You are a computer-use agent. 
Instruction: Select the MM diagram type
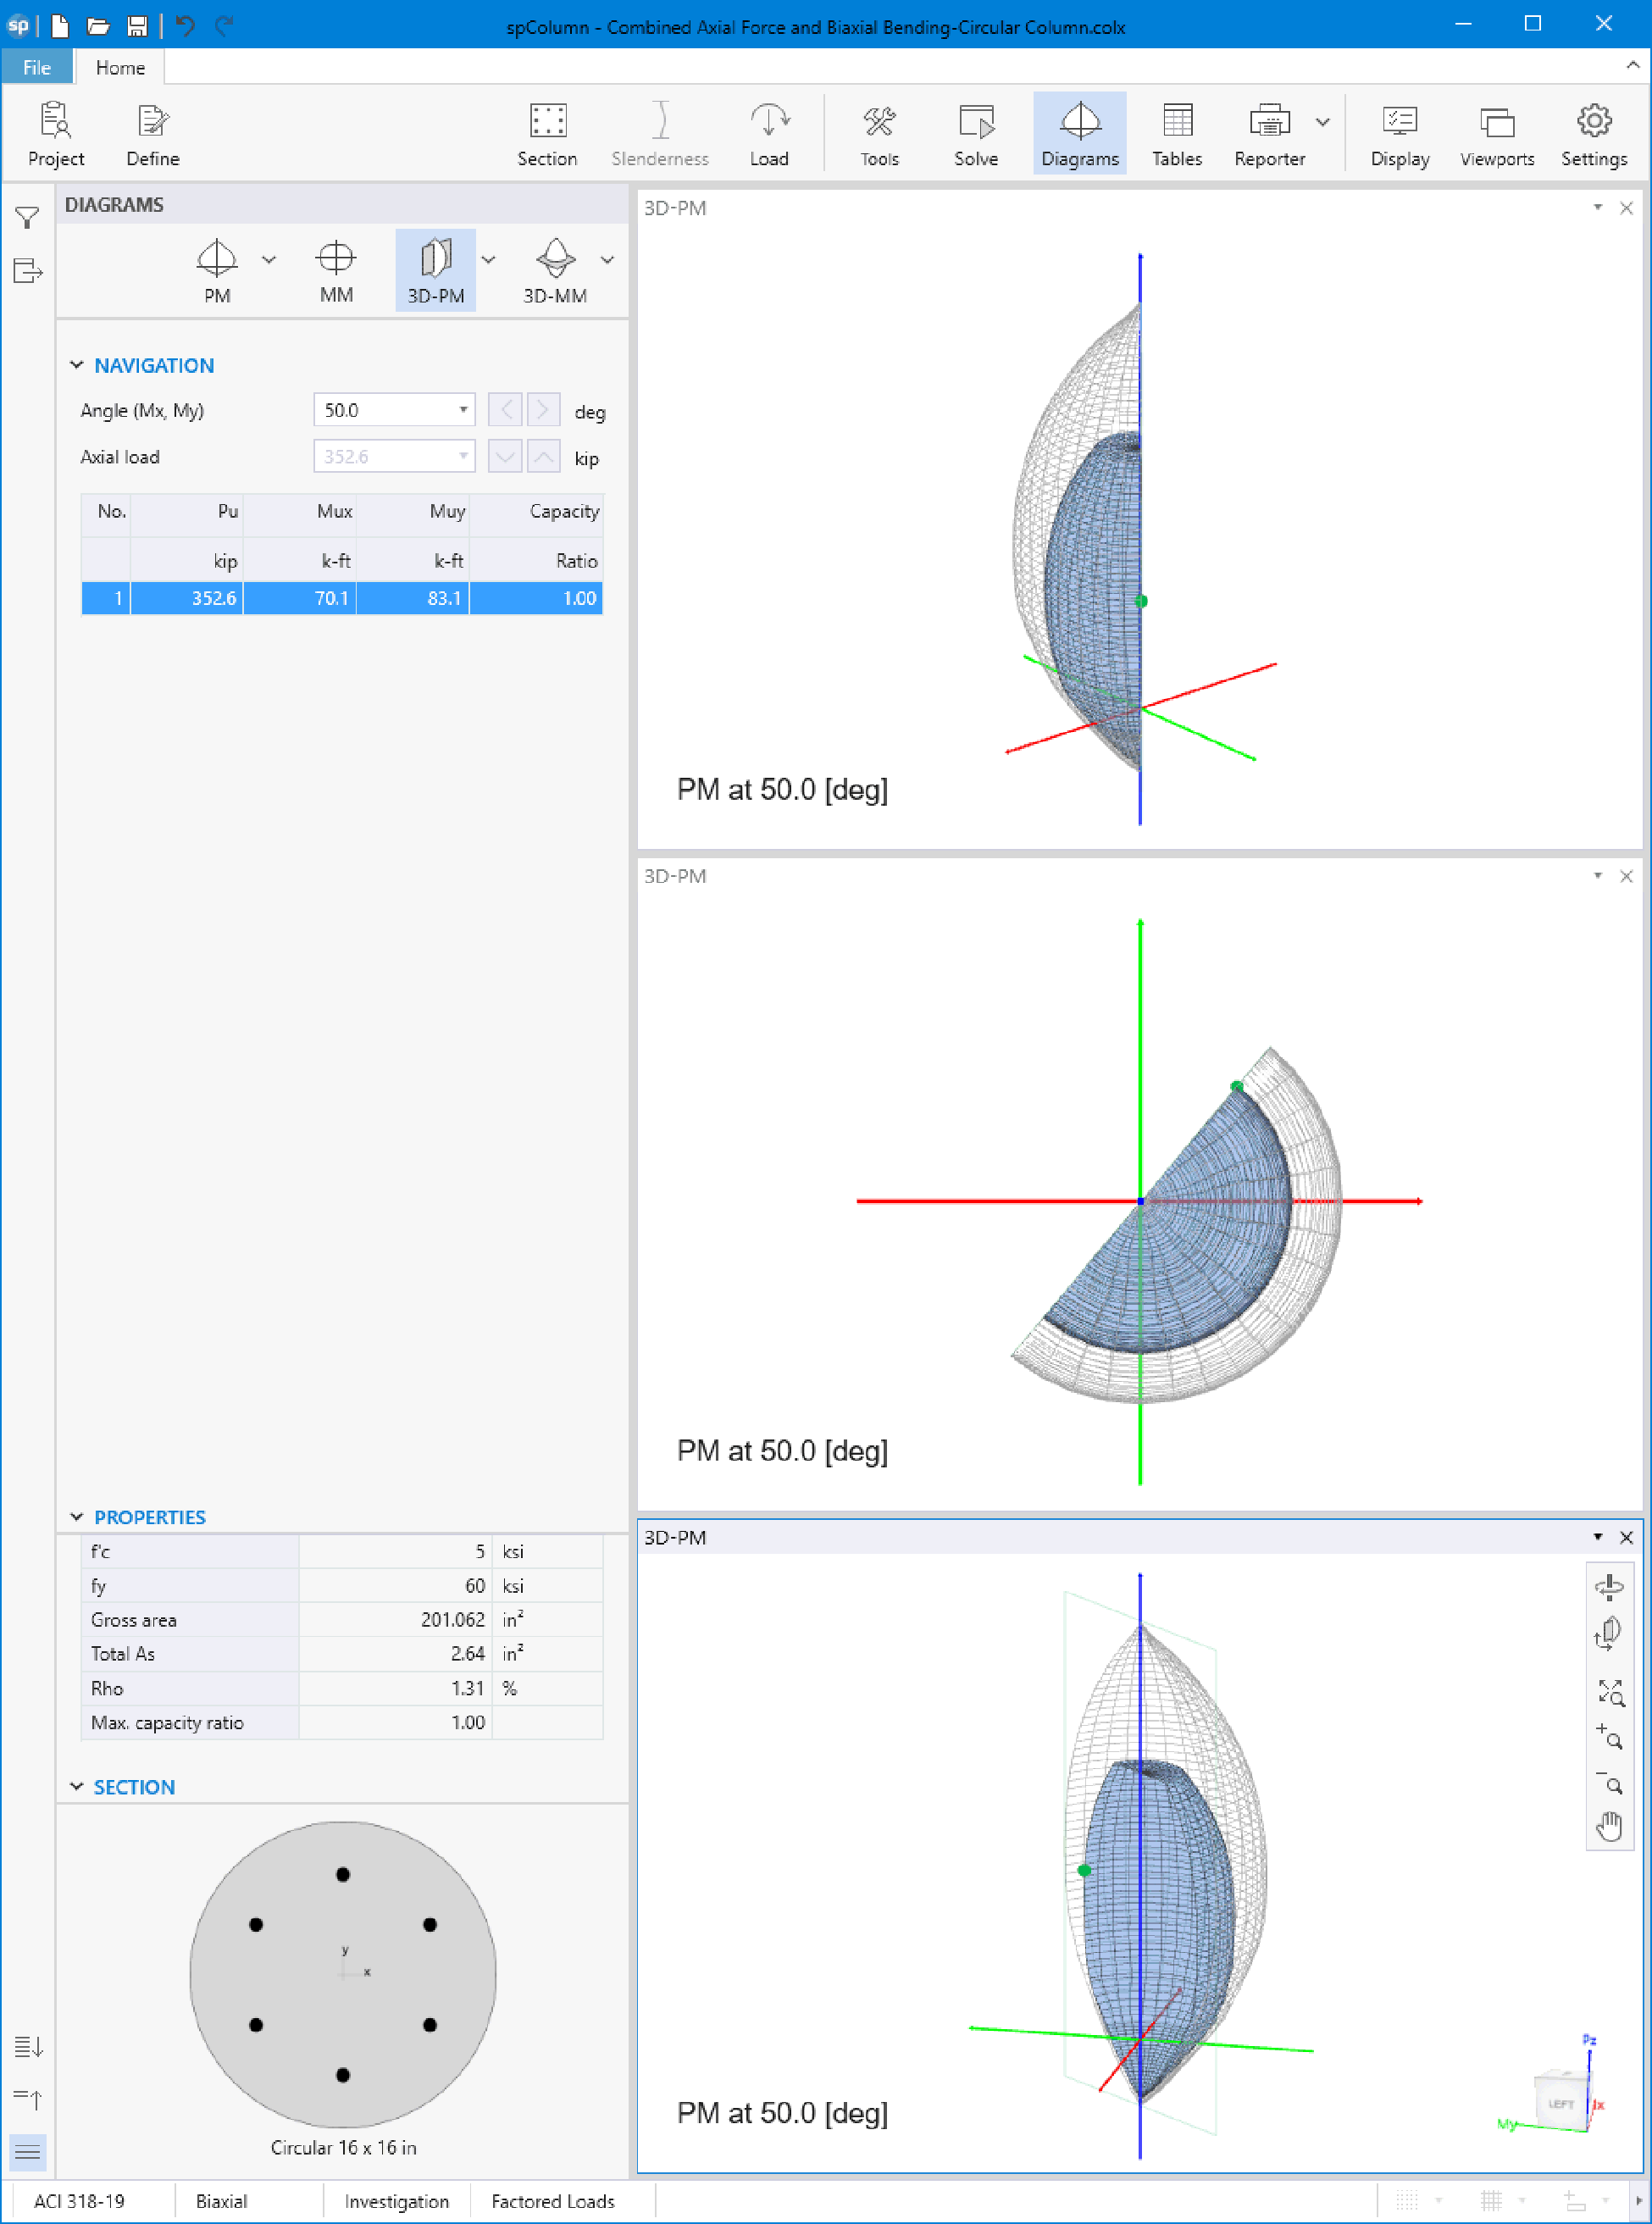point(336,270)
